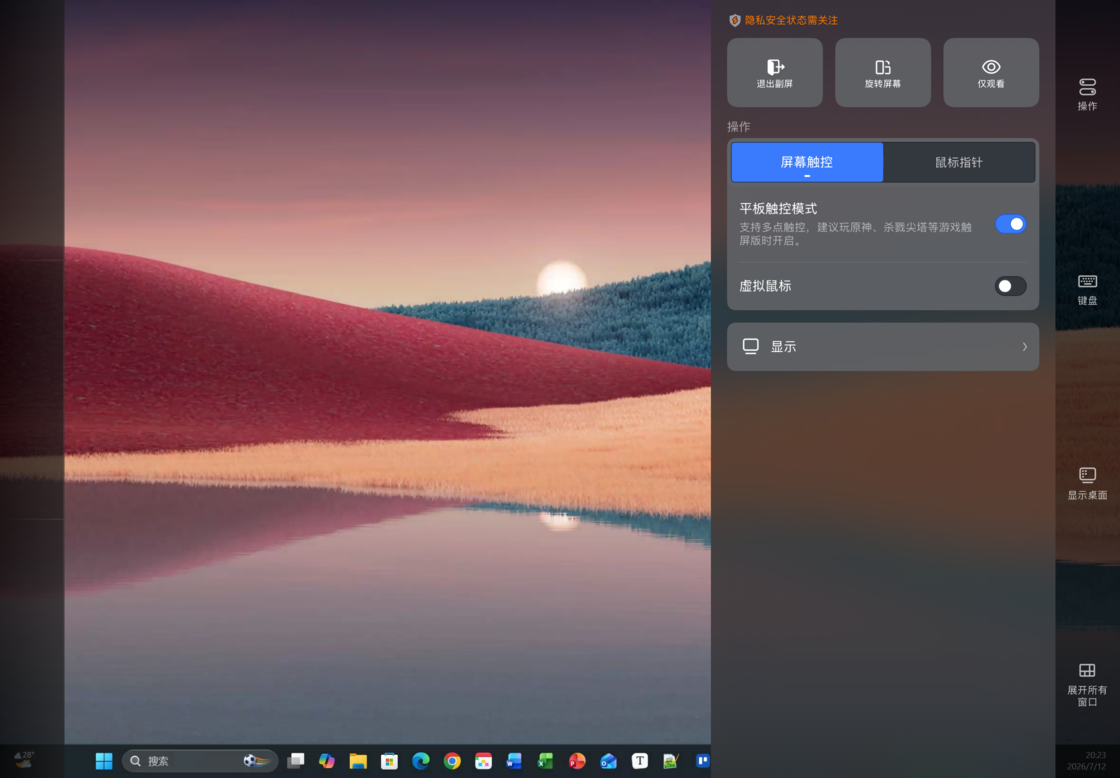Click the 显示桌面 sidebar item
Image resolution: width=1120 pixels, height=778 pixels.
click(1087, 483)
